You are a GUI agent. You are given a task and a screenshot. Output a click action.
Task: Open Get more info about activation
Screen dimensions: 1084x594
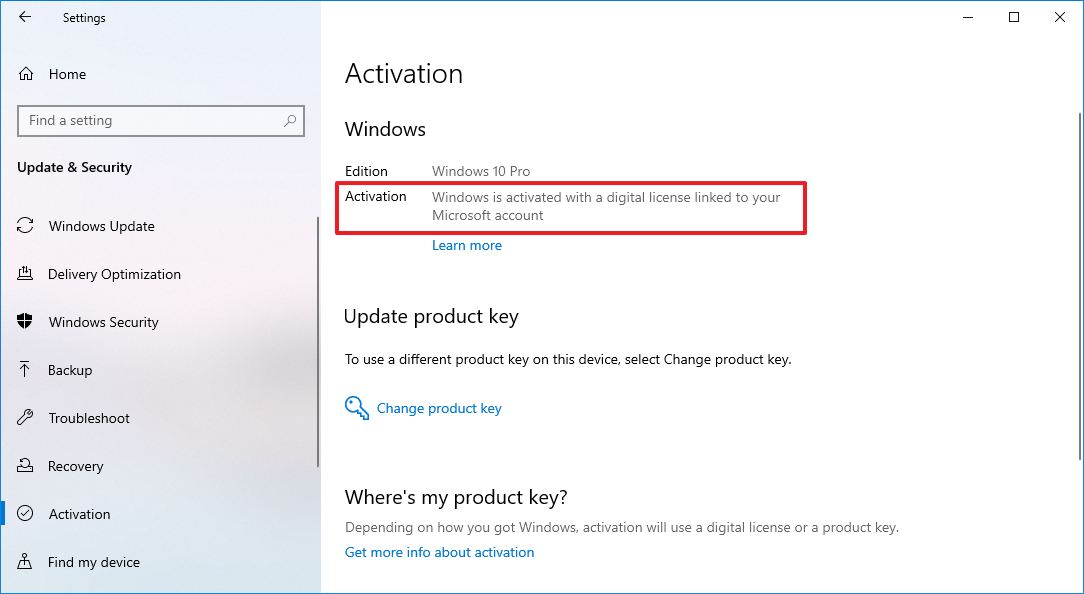439,552
